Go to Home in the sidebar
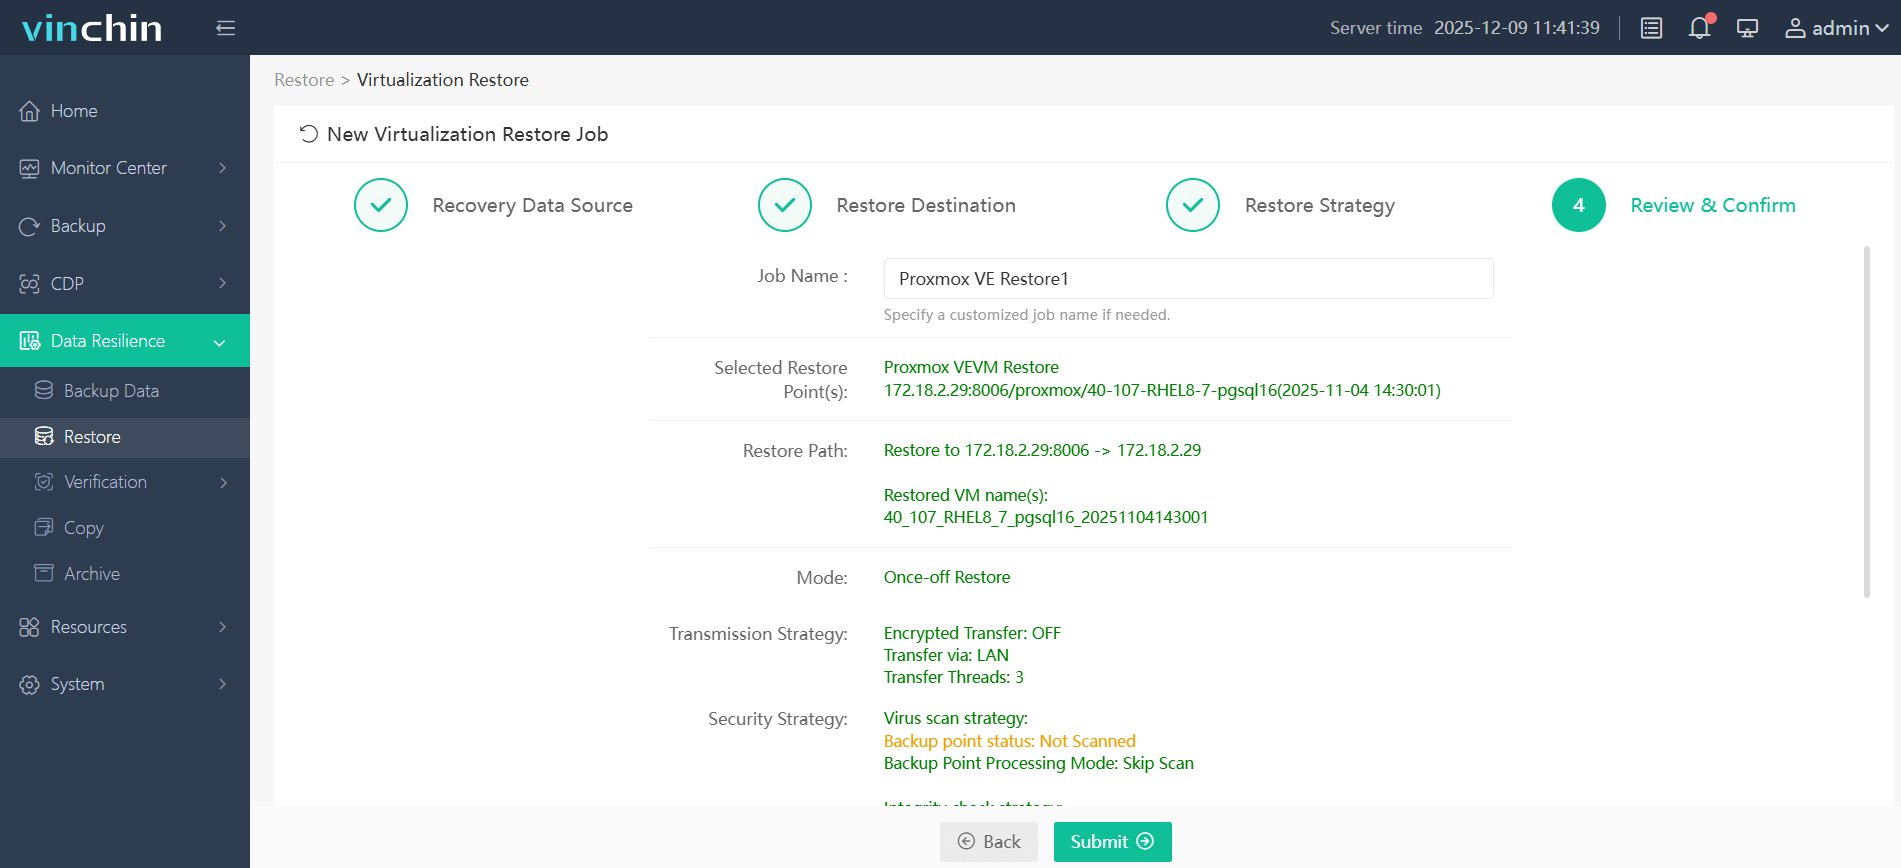This screenshot has width=1901, height=868. (74, 111)
